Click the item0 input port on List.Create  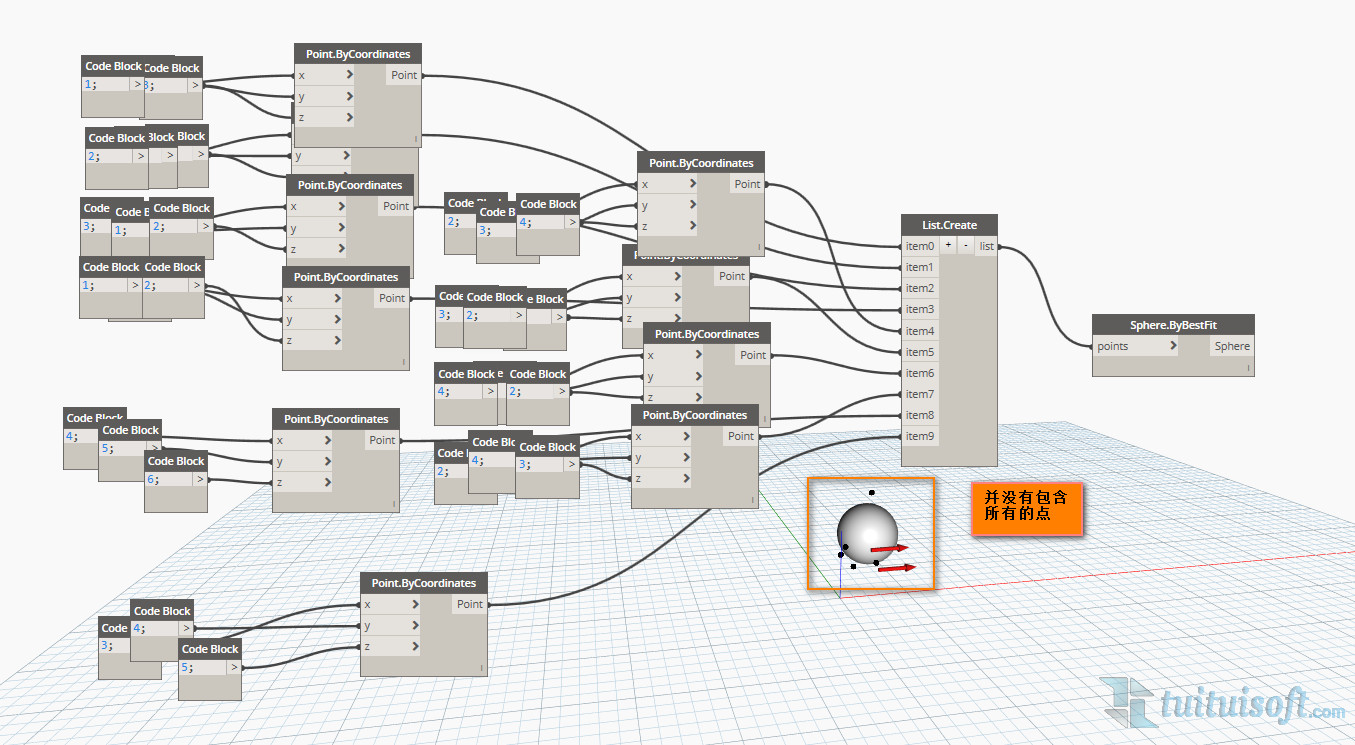tap(919, 246)
